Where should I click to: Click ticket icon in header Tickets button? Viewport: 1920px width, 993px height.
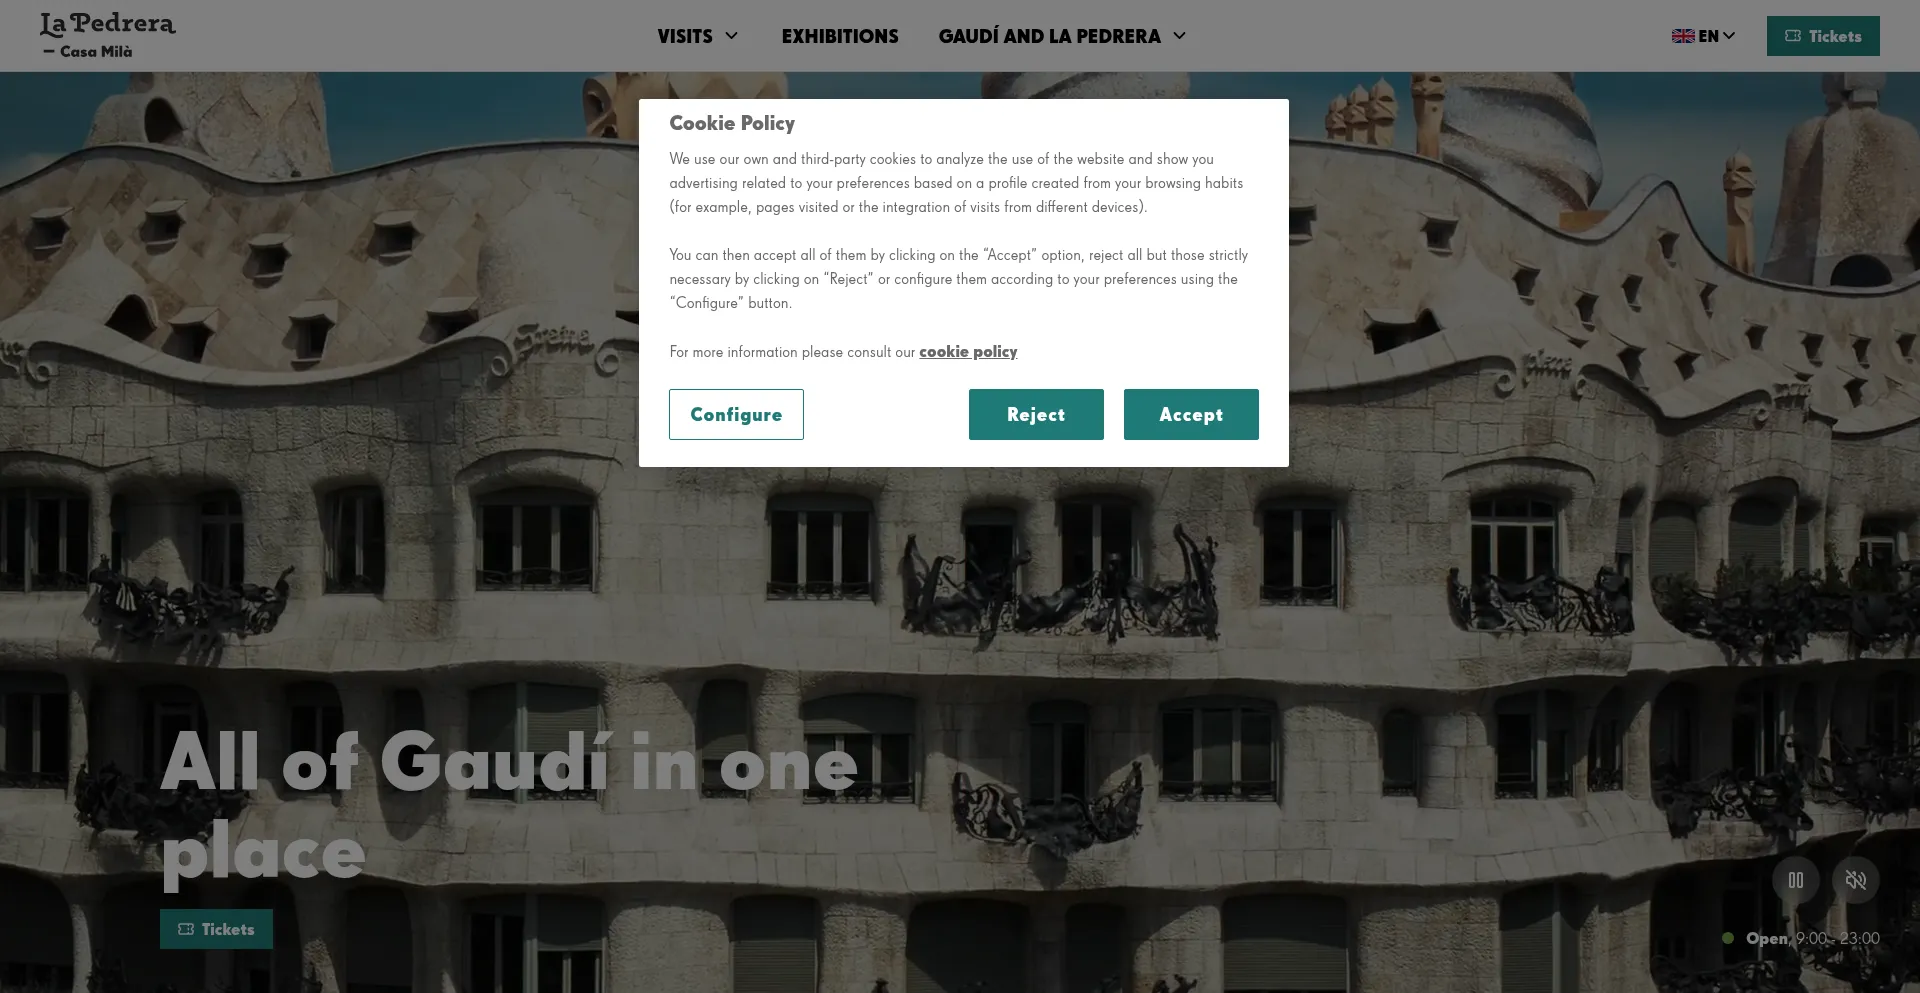[x=1793, y=36]
